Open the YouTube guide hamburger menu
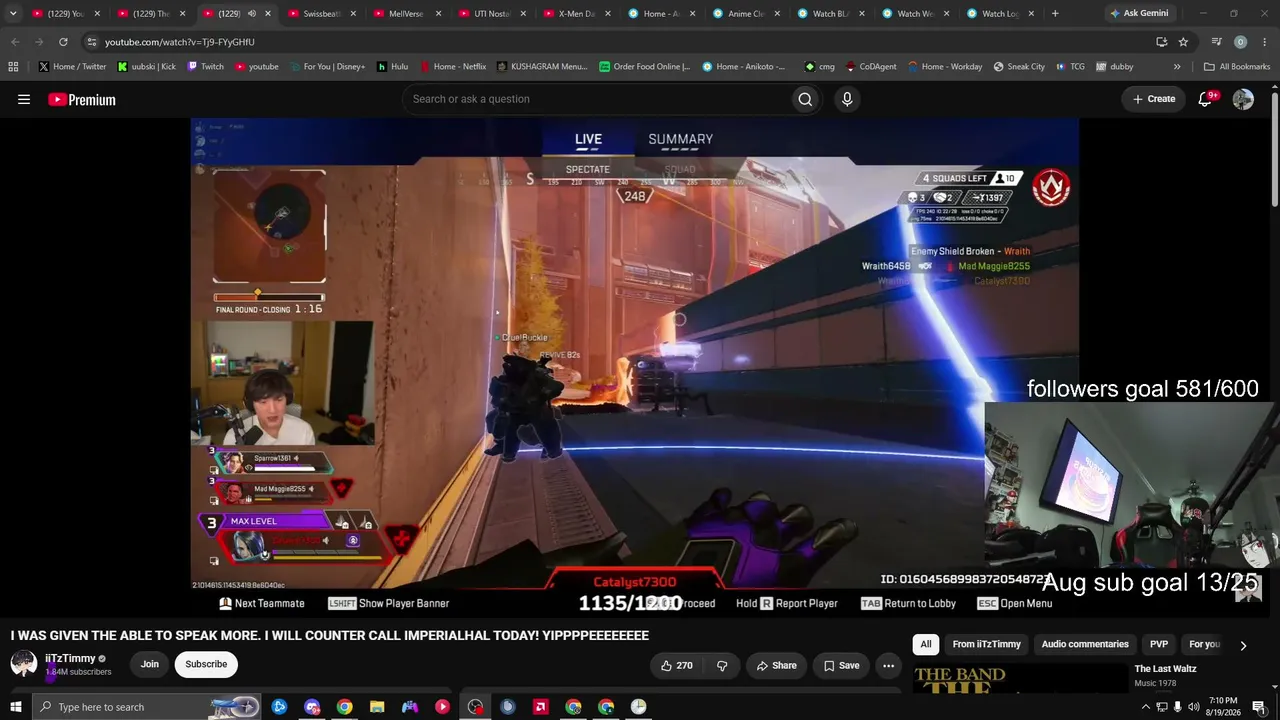Screen dimensions: 1280x720 [24, 99]
